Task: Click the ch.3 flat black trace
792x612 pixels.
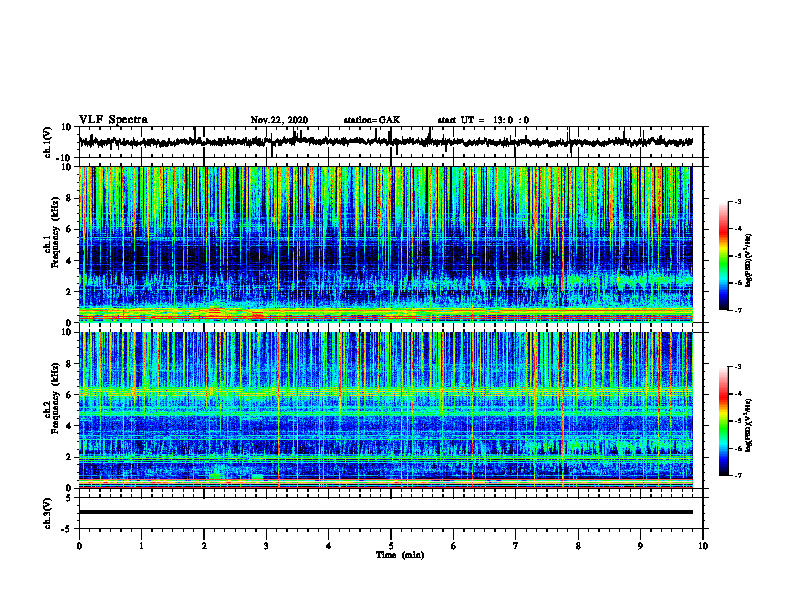Action: click(385, 512)
